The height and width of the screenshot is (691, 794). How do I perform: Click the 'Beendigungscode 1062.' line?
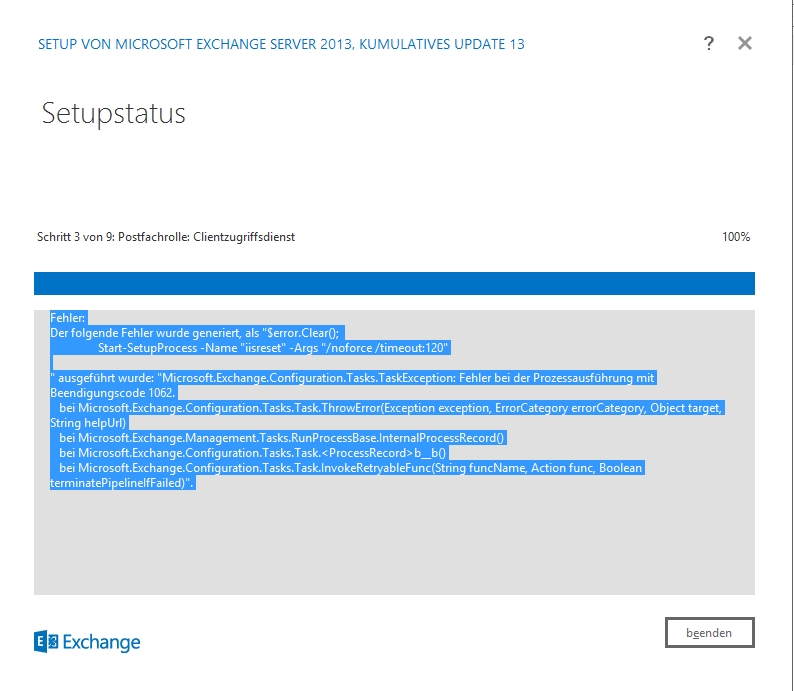pyautogui.click(x=113, y=393)
